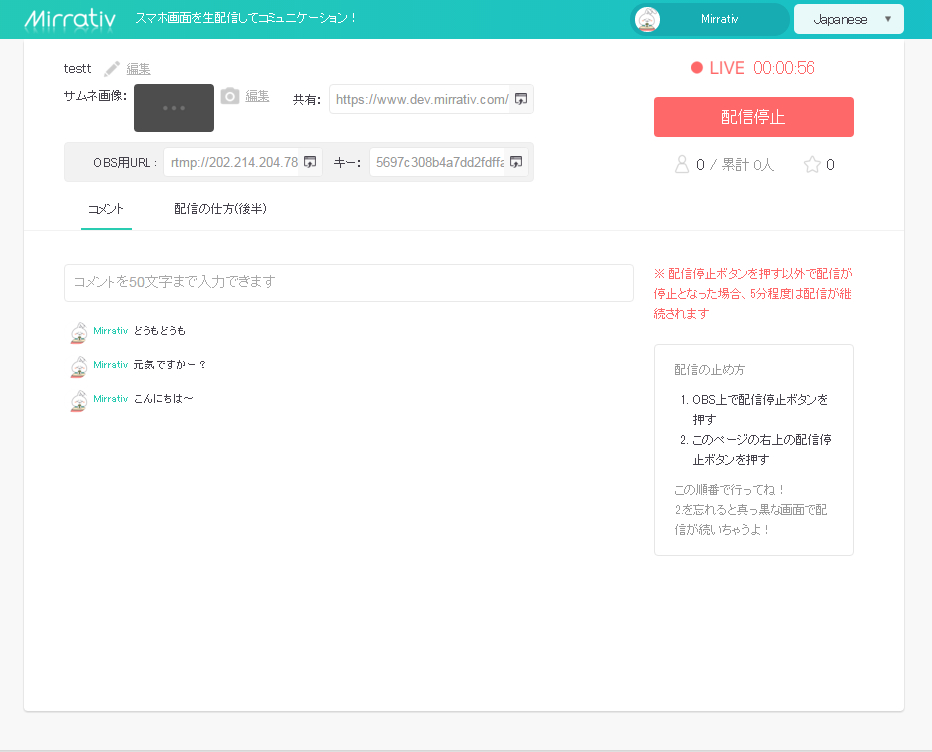Click the camera icon beside the thumbnail
Image resolution: width=932 pixels, height=752 pixels.
click(x=230, y=96)
